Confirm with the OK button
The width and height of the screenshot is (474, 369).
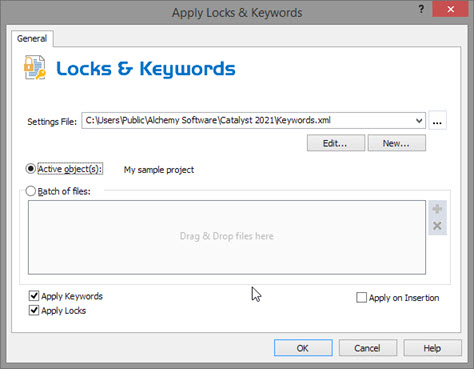coord(303,348)
